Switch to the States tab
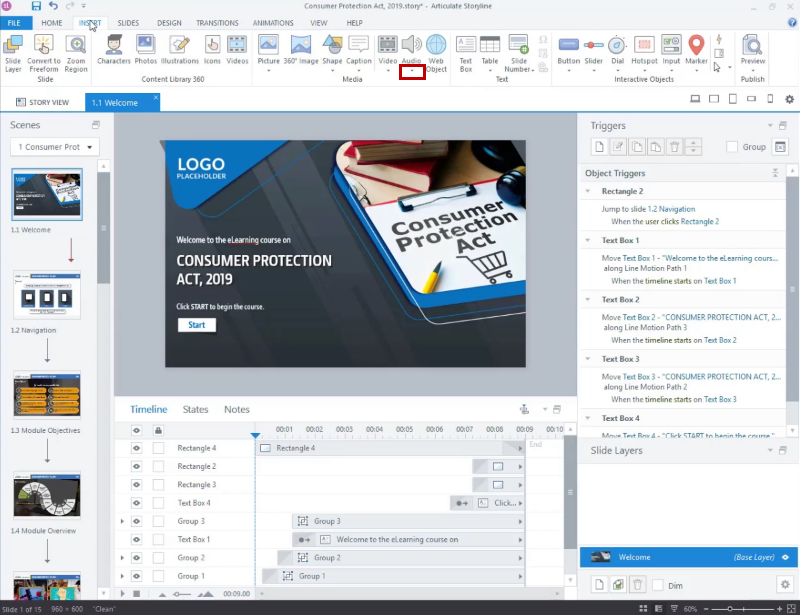 coord(195,409)
